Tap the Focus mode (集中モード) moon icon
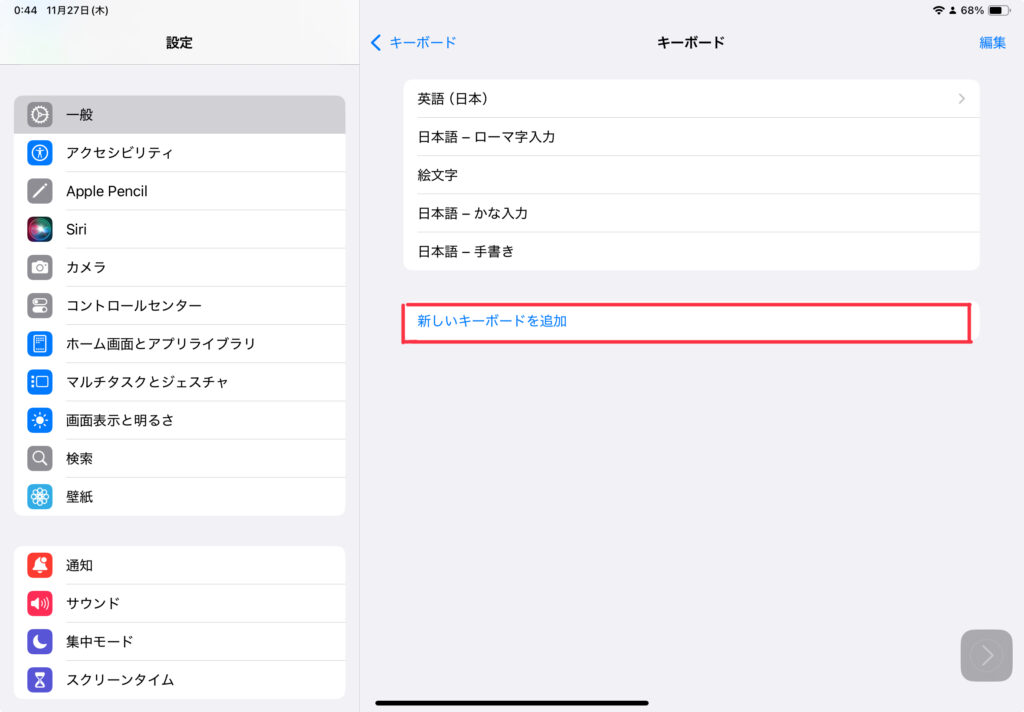The width and height of the screenshot is (1024, 712). [x=40, y=641]
